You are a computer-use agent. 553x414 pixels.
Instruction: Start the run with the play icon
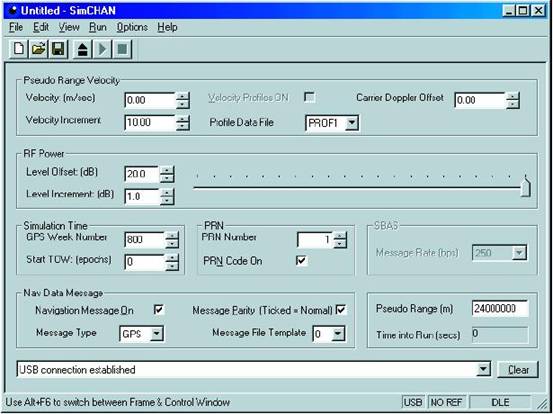coord(103,49)
